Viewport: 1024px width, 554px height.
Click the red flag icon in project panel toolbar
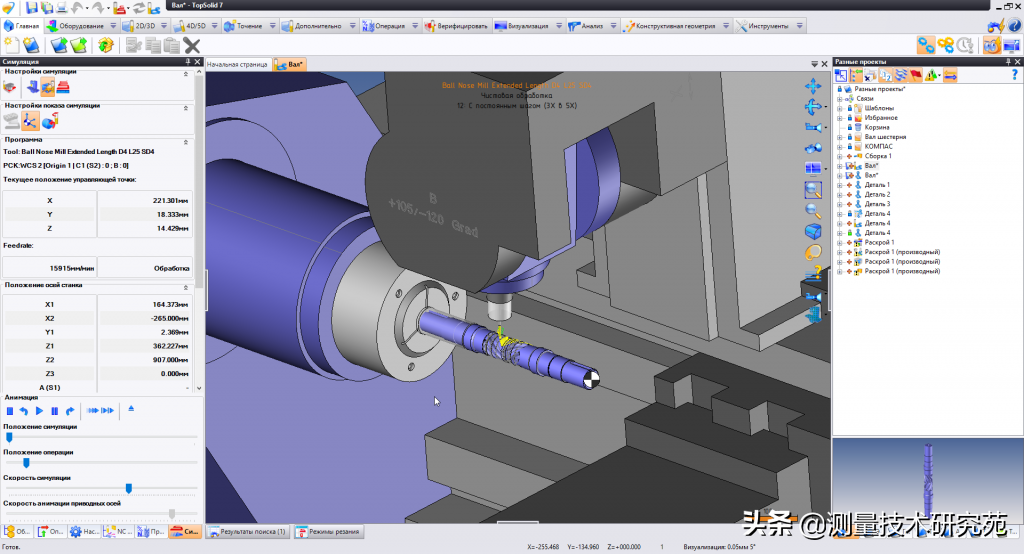coord(916,76)
